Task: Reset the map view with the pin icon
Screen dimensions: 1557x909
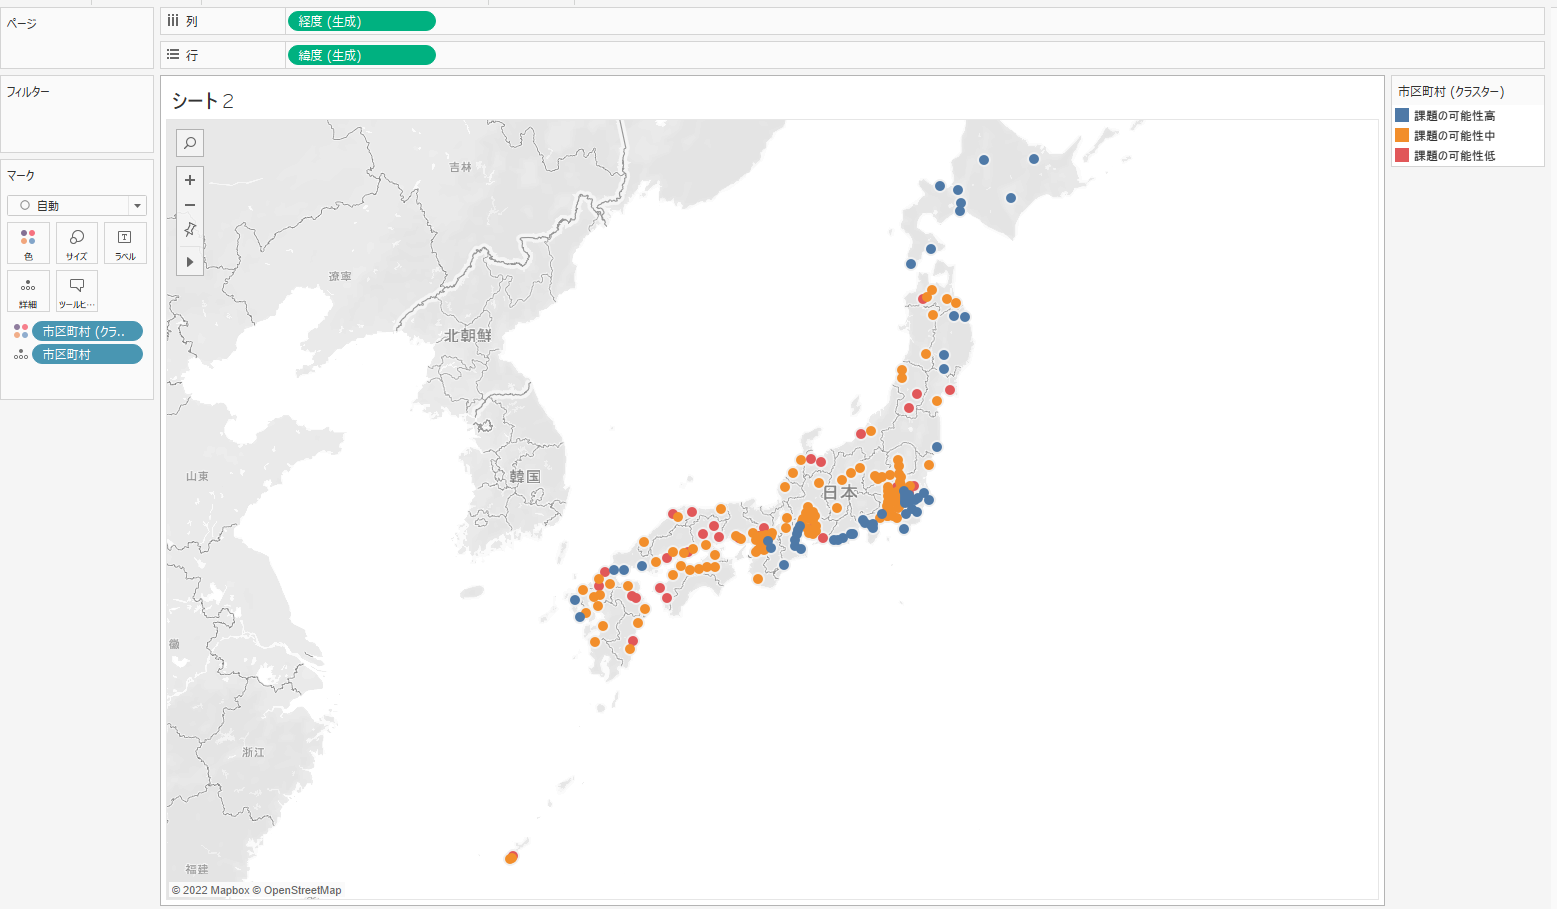Action: tap(190, 230)
